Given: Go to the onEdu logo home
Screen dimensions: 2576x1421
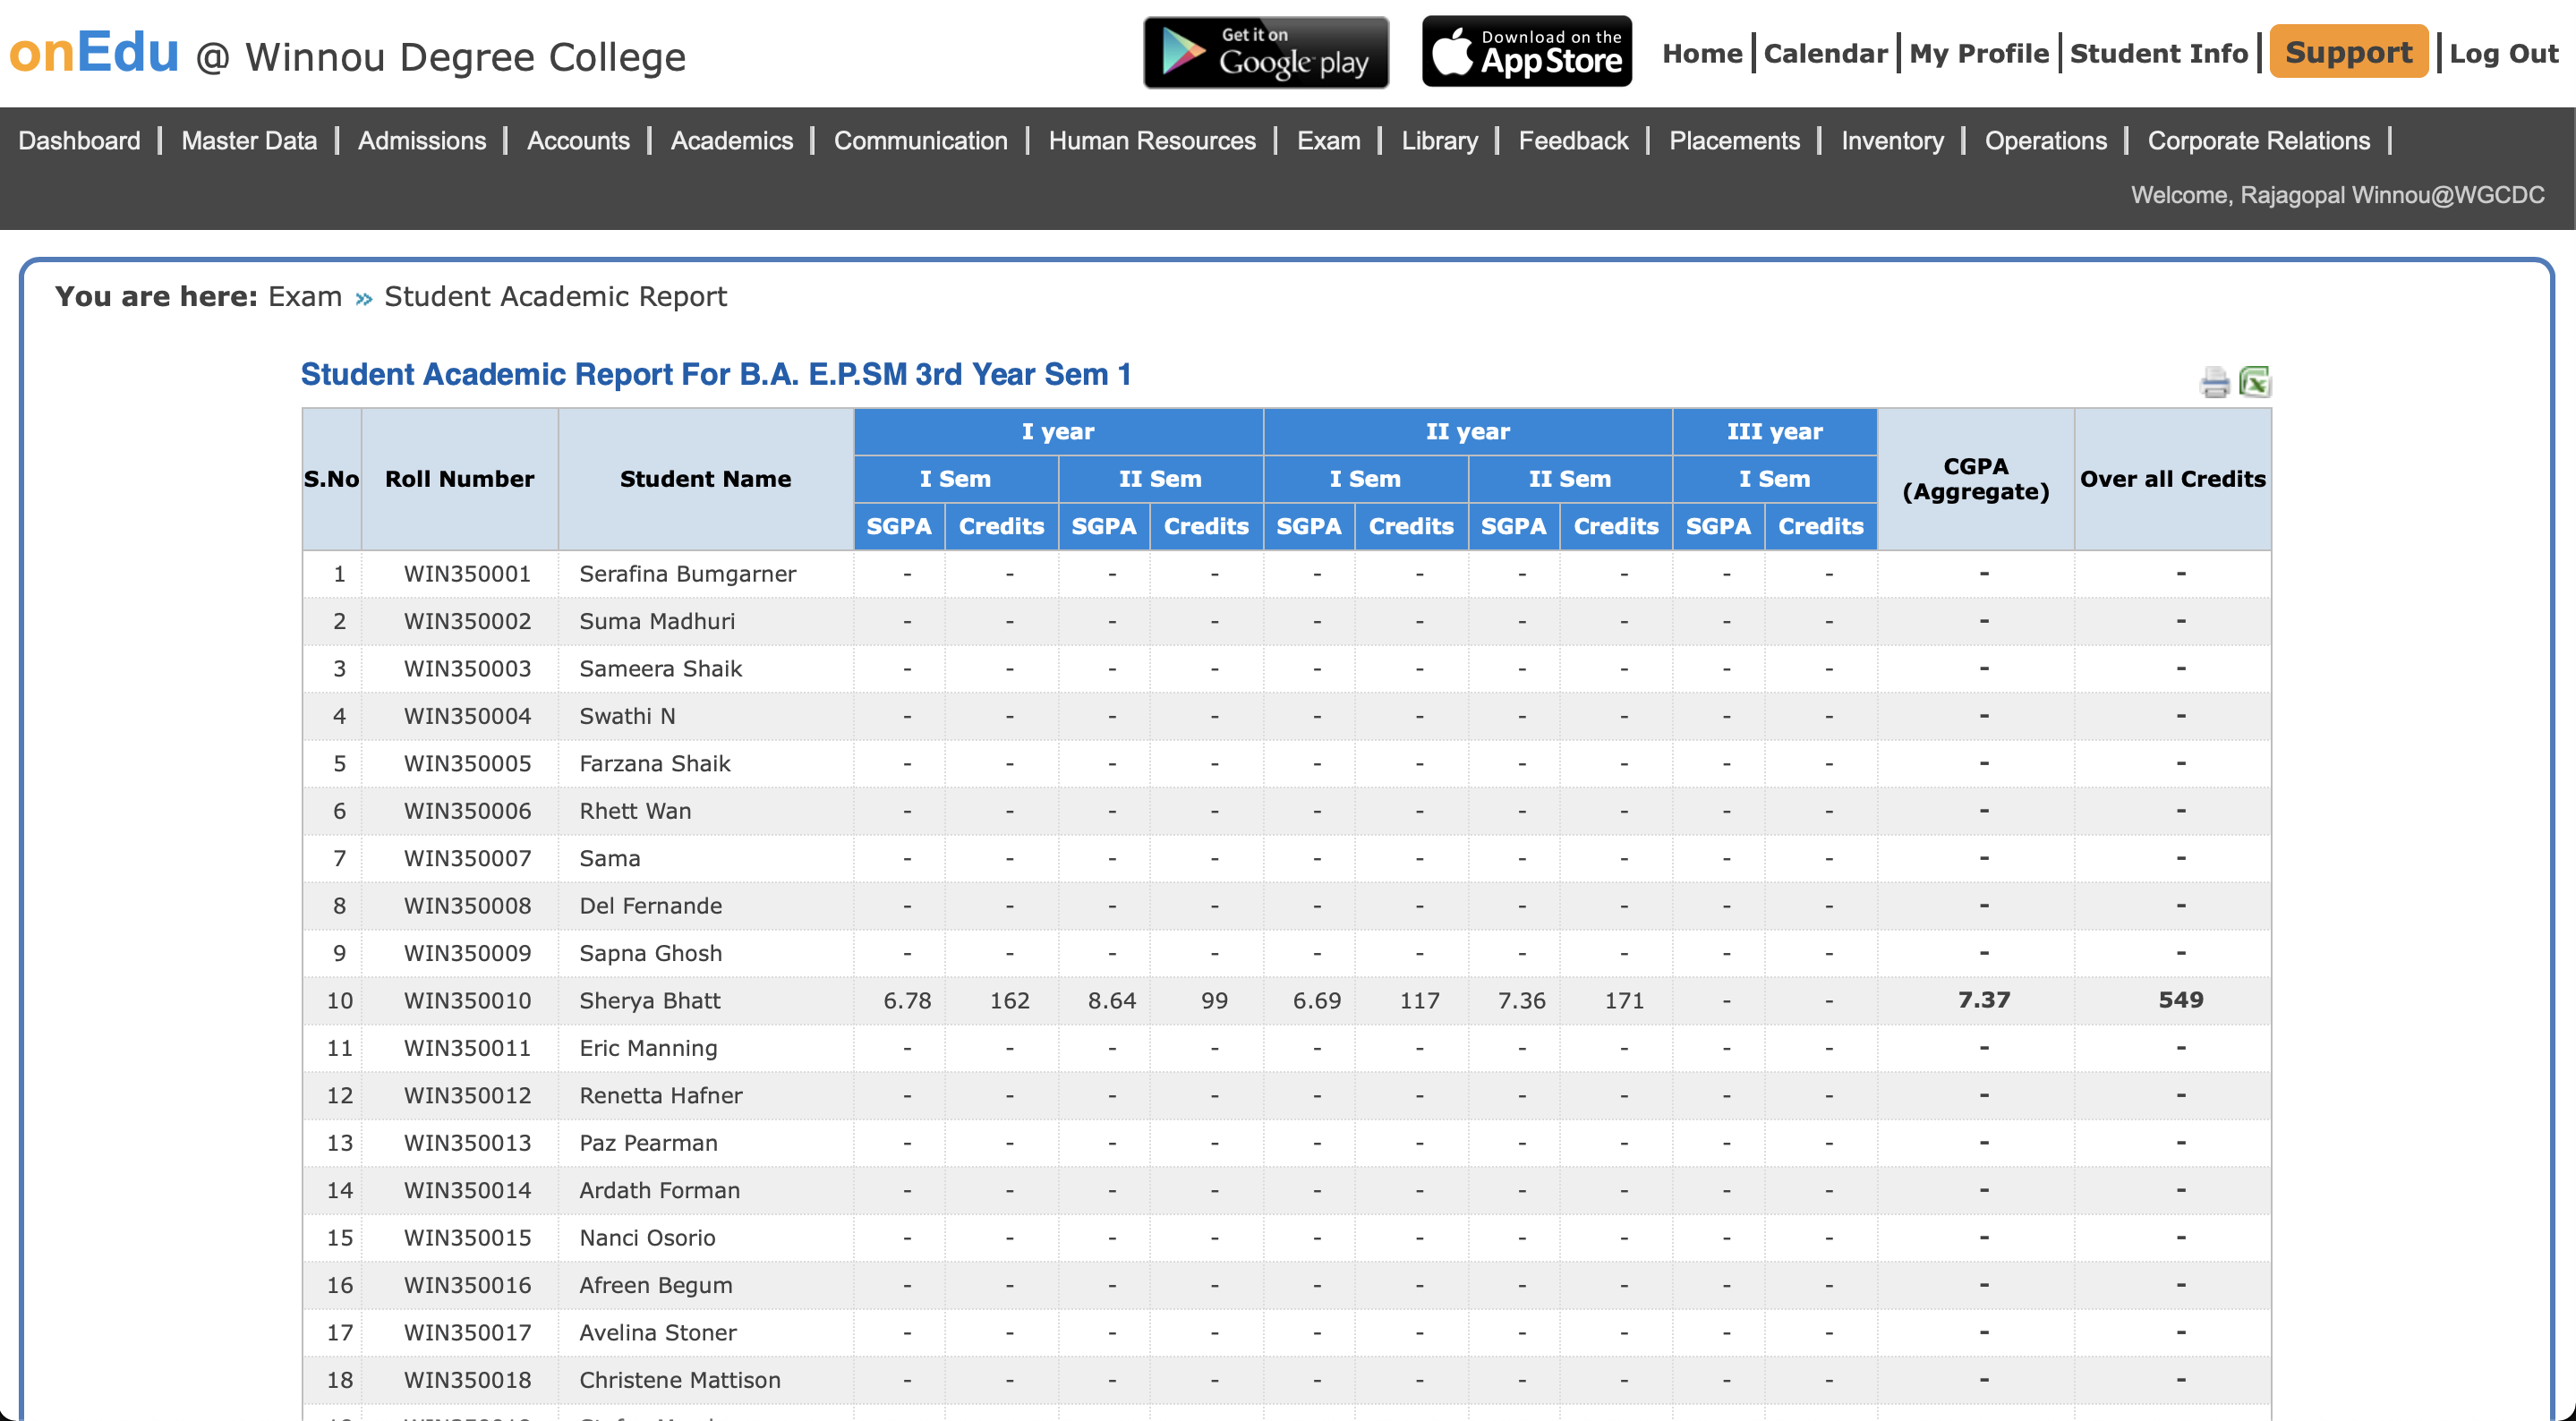Looking at the screenshot, I should (94, 52).
